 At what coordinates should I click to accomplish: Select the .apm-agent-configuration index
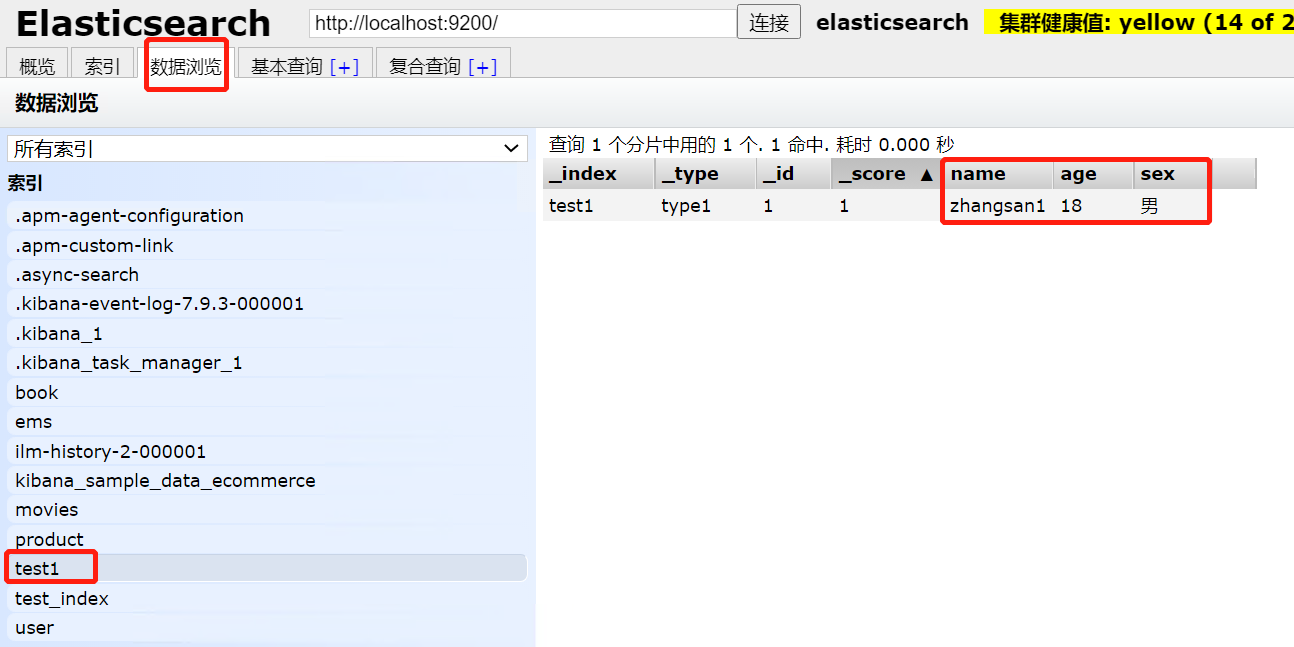[267, 216]
